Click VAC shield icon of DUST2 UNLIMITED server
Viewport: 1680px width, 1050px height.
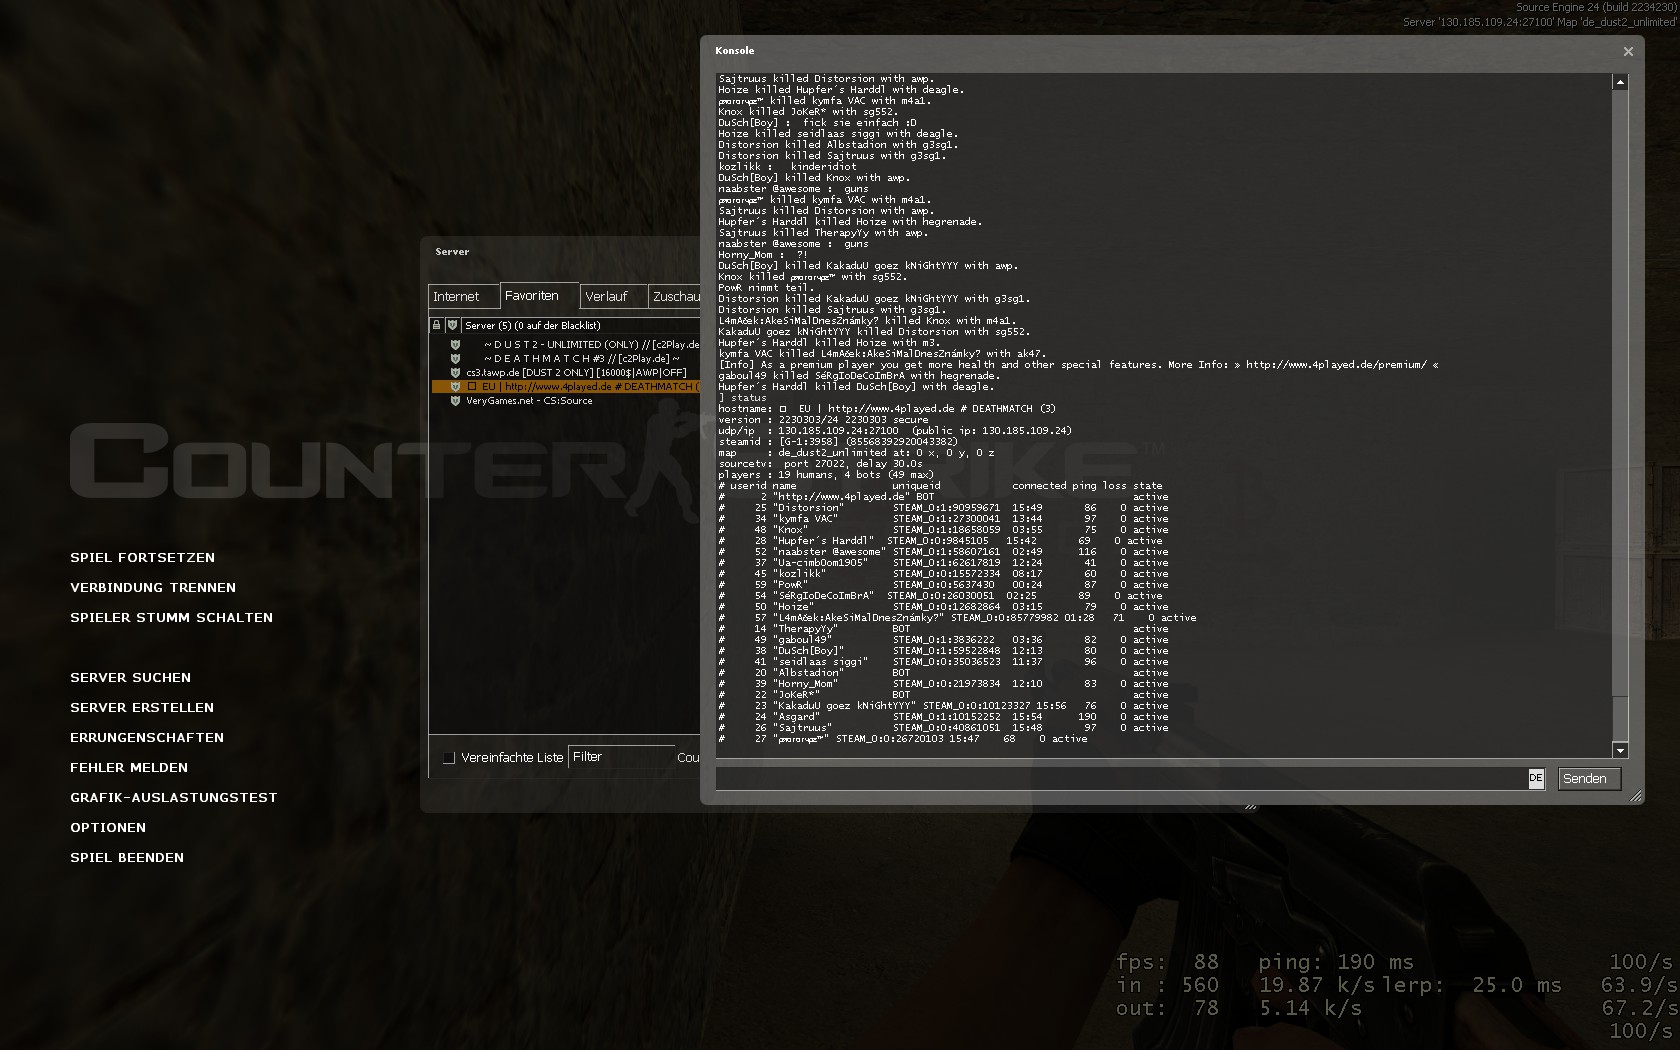455,344
